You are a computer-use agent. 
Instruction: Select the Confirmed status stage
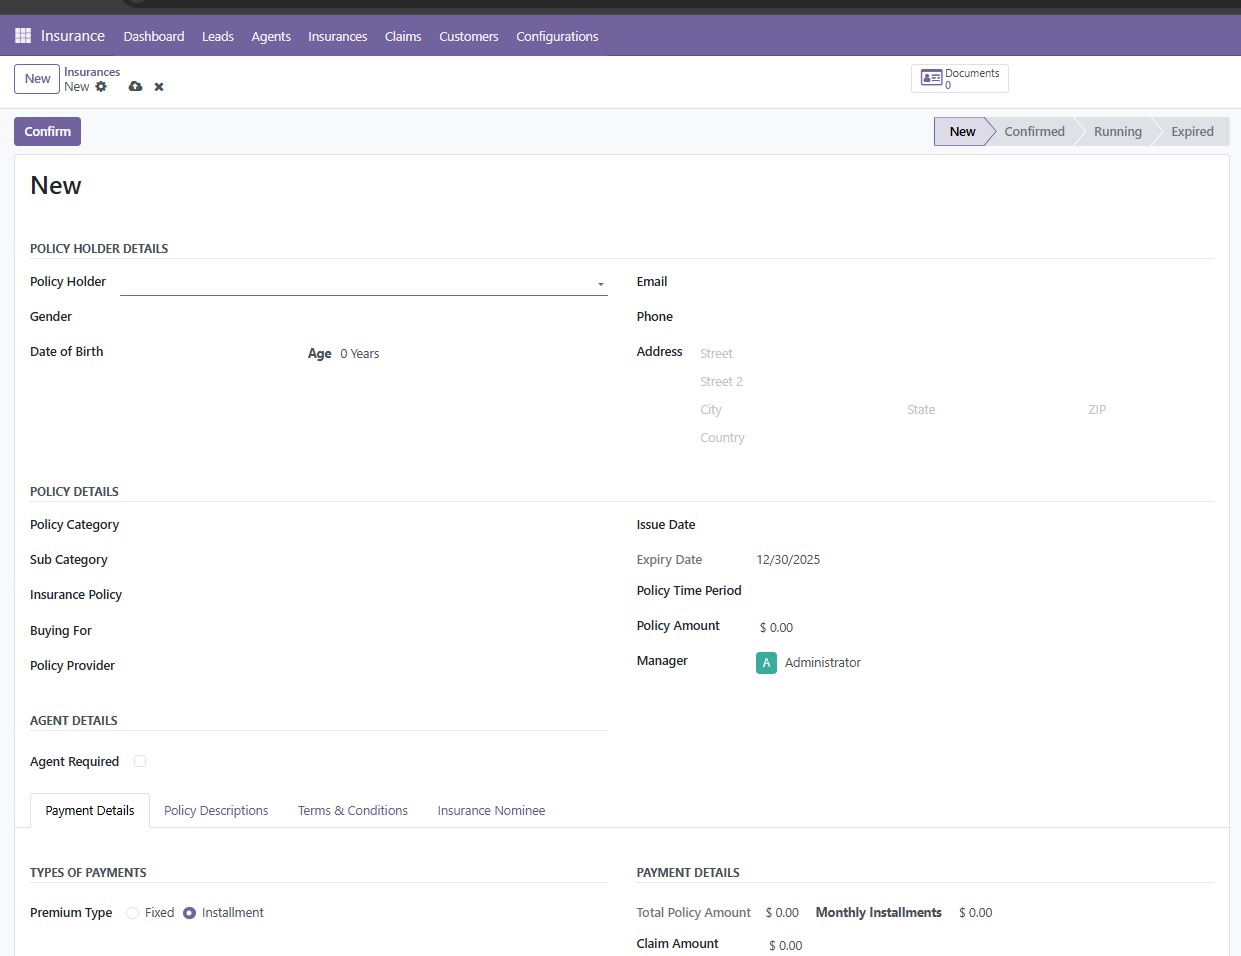[1034, 132]
